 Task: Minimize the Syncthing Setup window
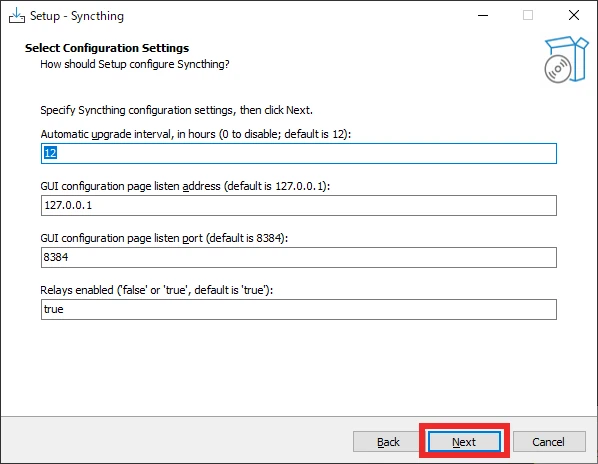[x=483, y=16]
